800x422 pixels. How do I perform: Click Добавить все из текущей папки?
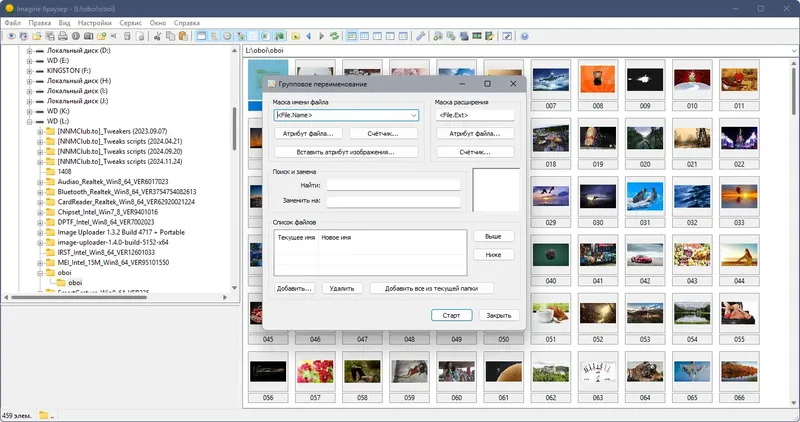tap(431, 288)
